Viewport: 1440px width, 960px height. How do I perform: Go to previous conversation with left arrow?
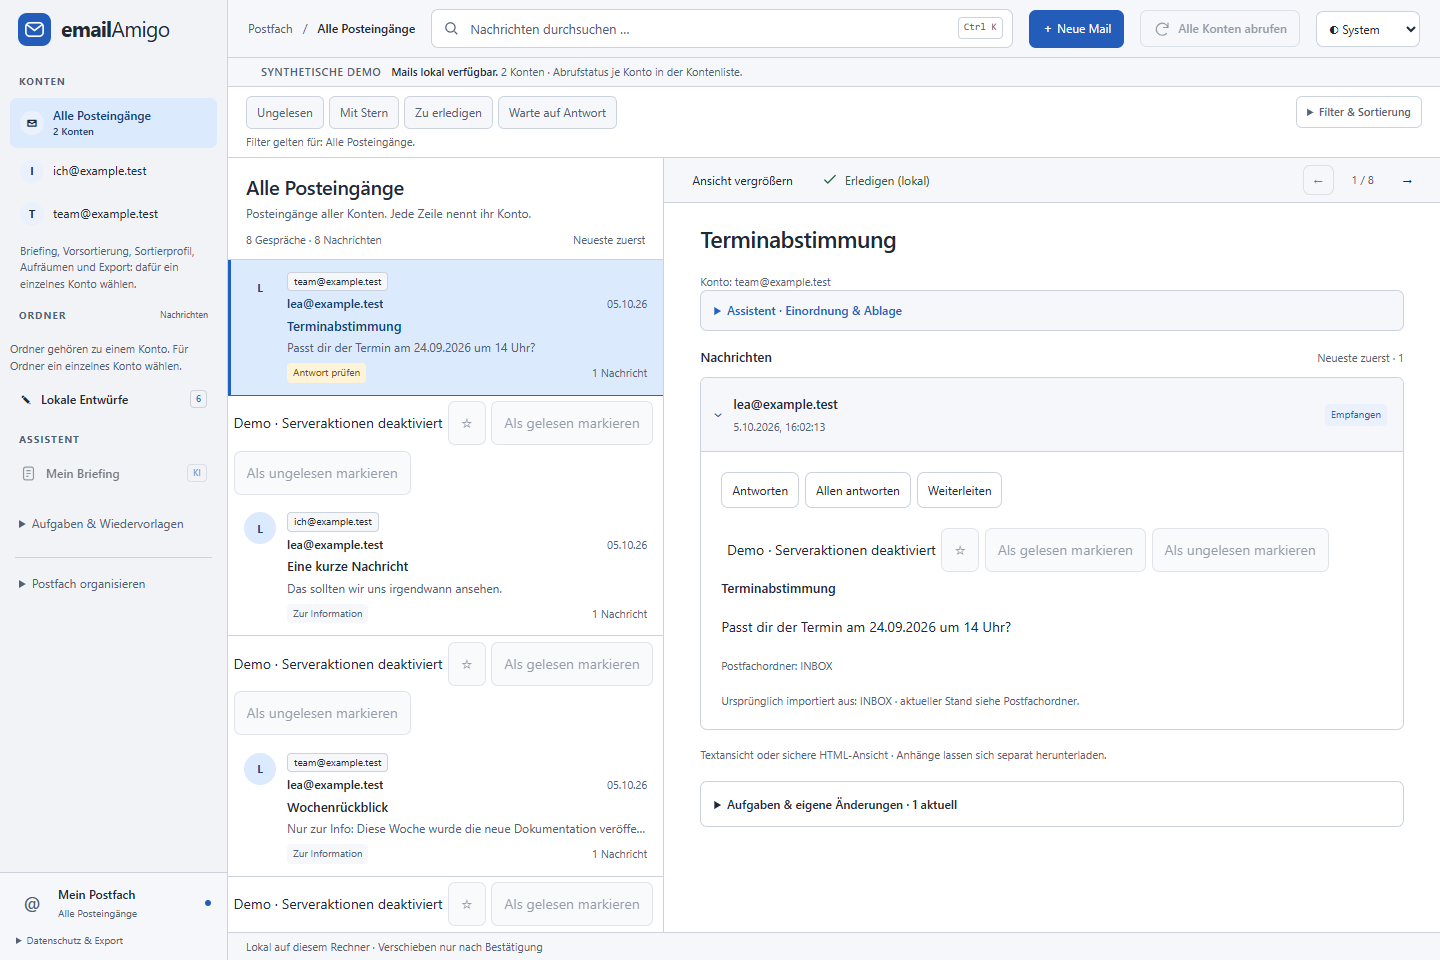click(x=1318, y=181)
